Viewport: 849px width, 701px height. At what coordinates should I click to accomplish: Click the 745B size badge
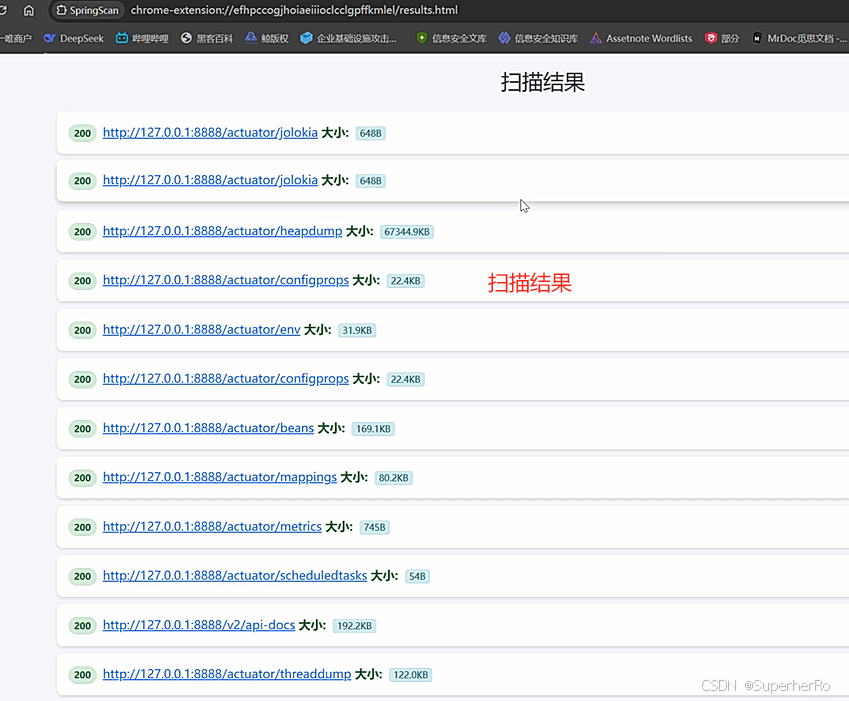(x=374, y=527)
